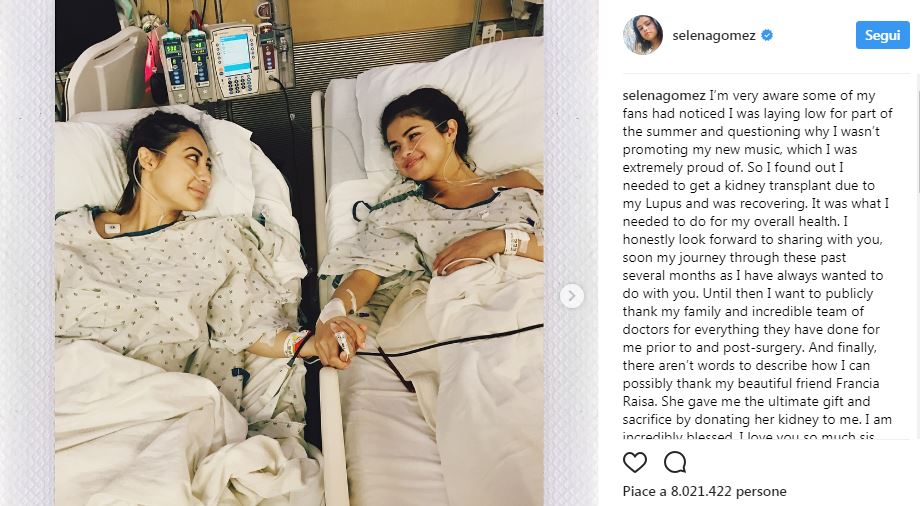
Task: Click the bold selenagomez name starting the caption
Action: pyautogui.click(x=664, y=95)
